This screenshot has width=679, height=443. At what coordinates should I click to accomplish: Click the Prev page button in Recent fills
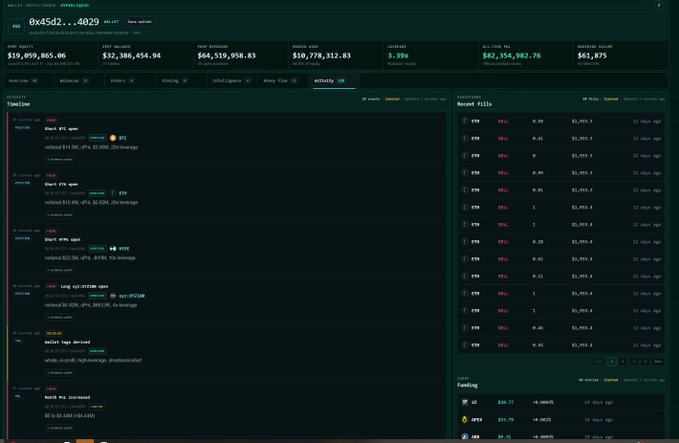tap(598, 361)
